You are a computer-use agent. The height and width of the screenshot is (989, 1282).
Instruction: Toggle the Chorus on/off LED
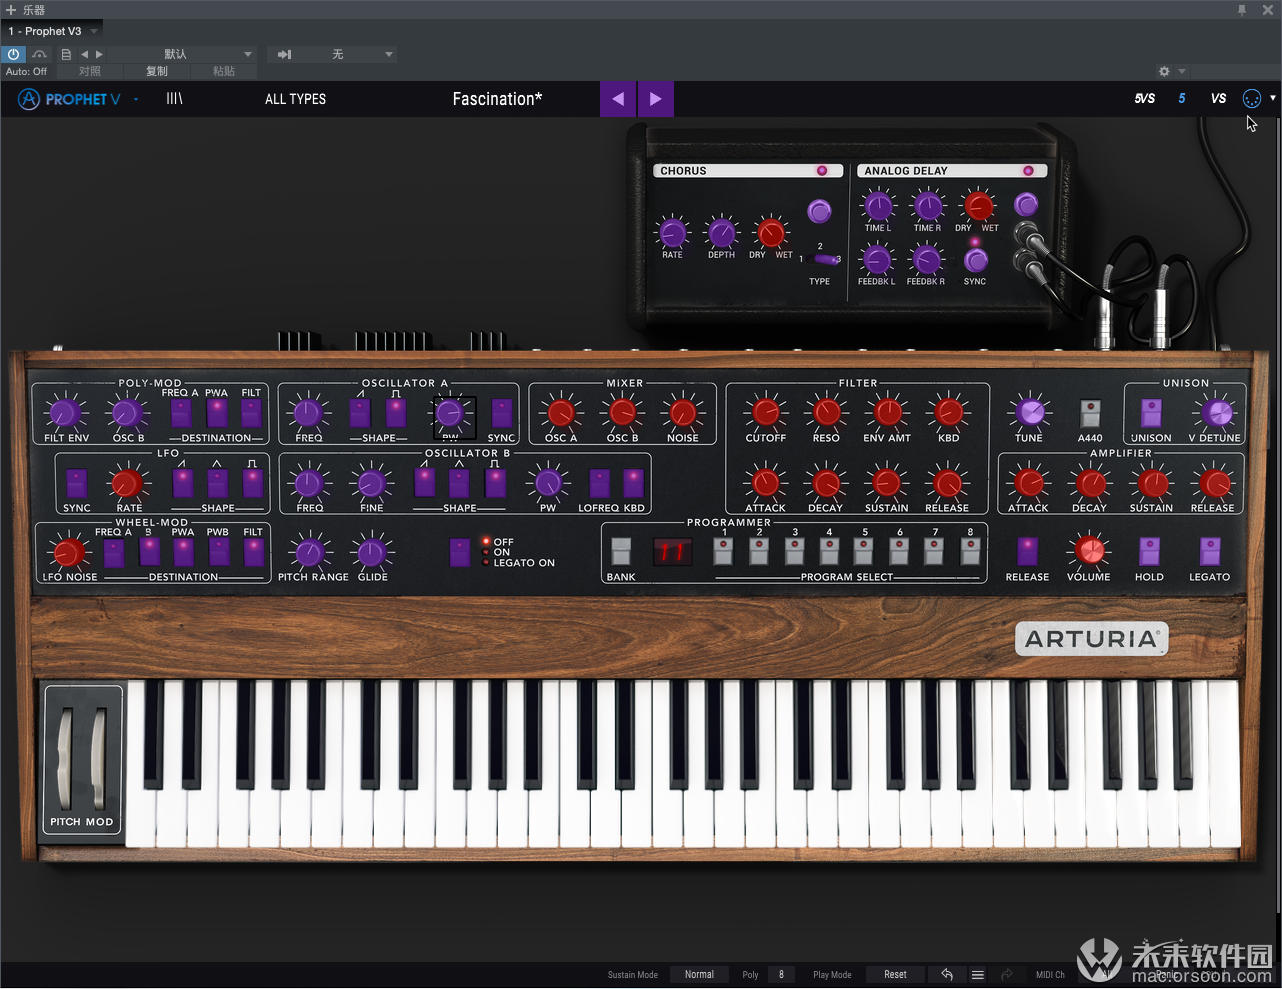[822, 171]
